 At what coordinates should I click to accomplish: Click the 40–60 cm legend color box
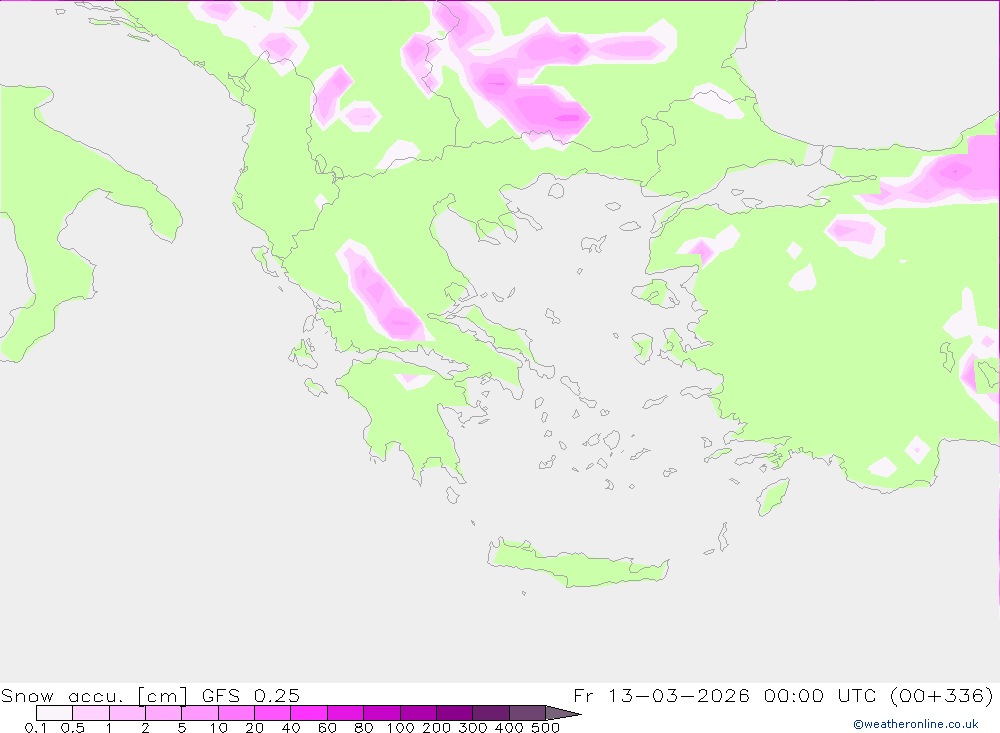click(x=309, y=713)
